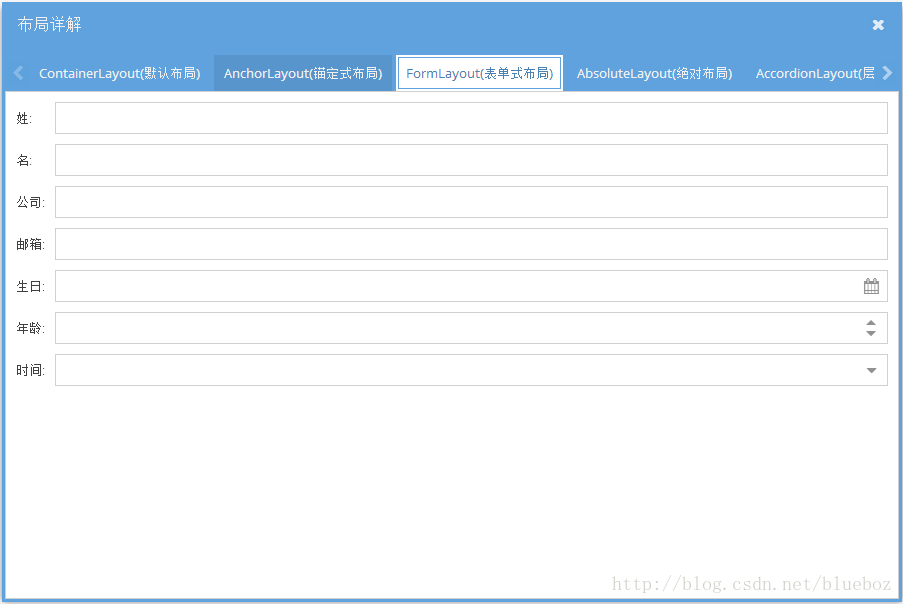The width and height of the screenshot is (903, 604).
Task: Click the 布局详解 window title
Action: point(50,25)
